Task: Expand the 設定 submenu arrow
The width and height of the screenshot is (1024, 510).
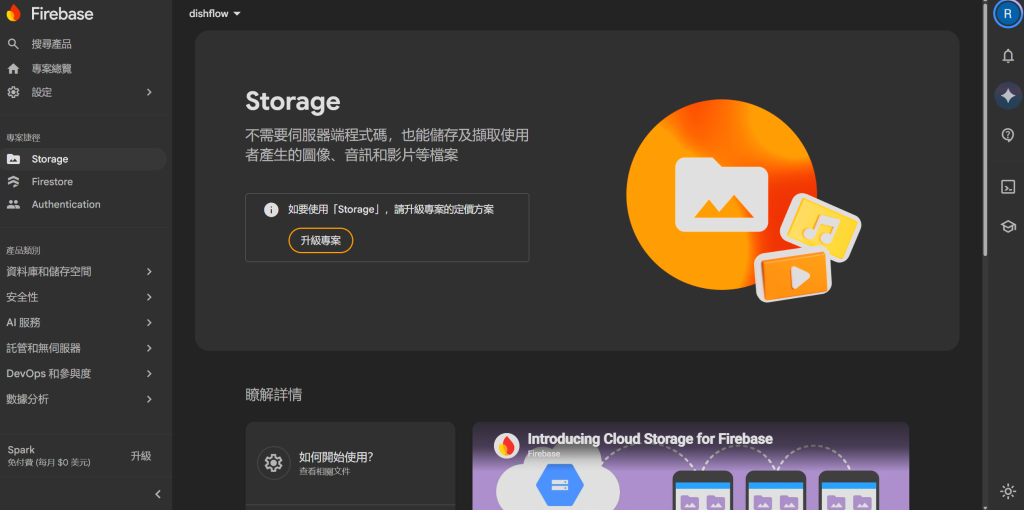Action: (x=149, y=92)
